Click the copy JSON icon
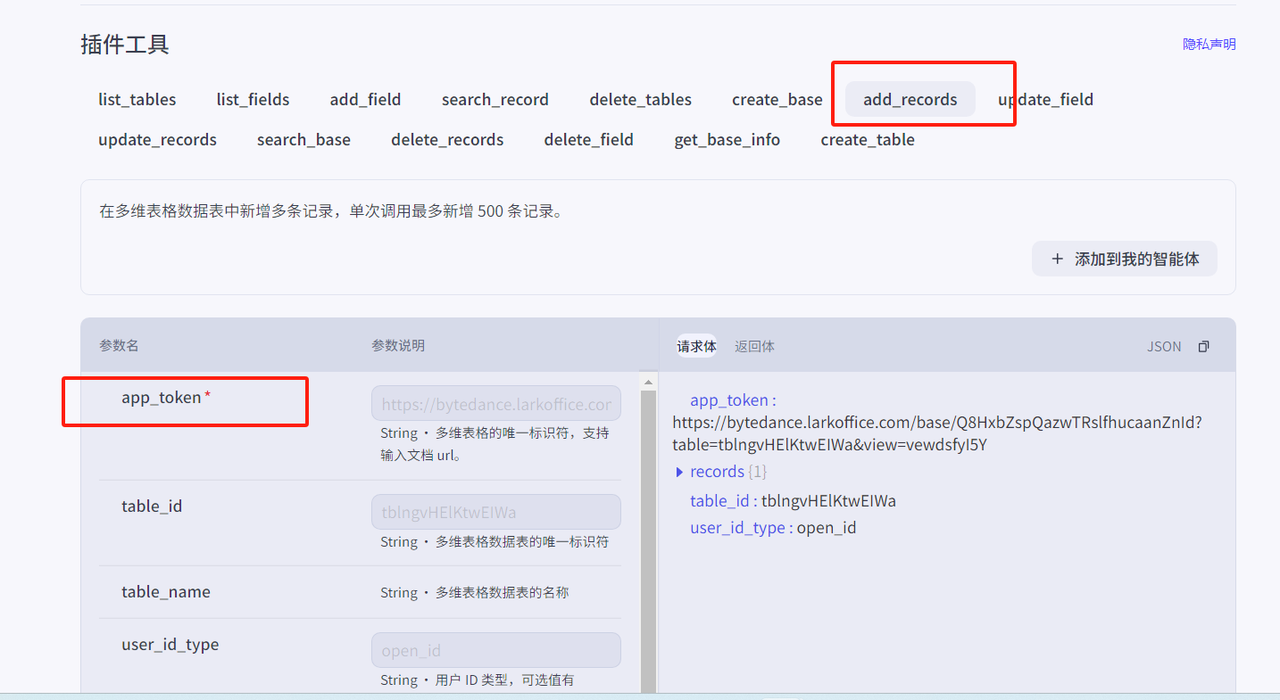Image resolution: width=1280 pixels, height=700 pixels. (x=1203, y=347)
